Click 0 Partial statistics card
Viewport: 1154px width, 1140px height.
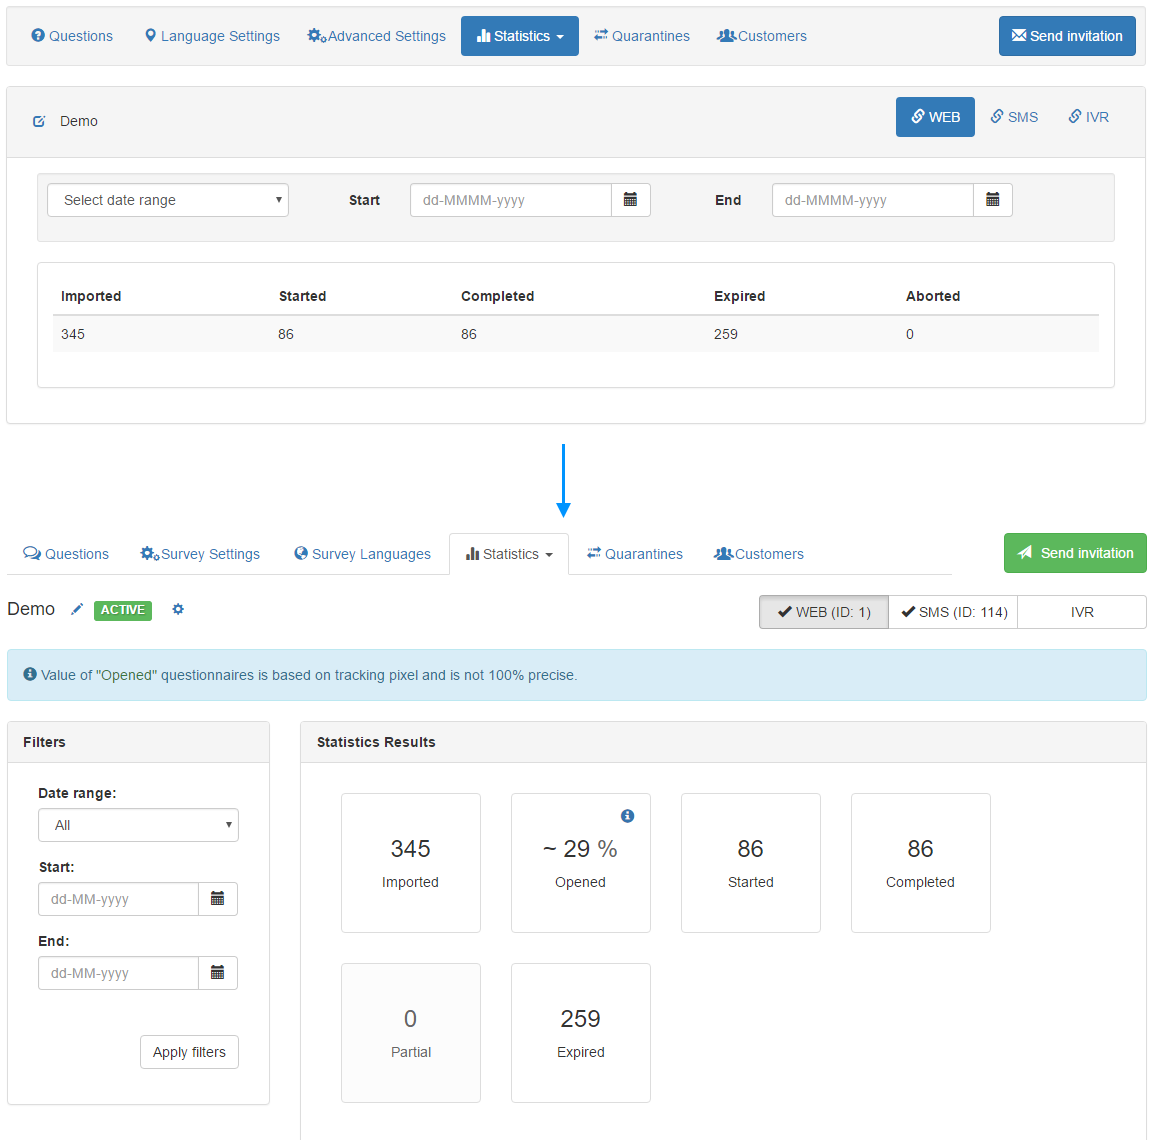tap(411, 1033)
